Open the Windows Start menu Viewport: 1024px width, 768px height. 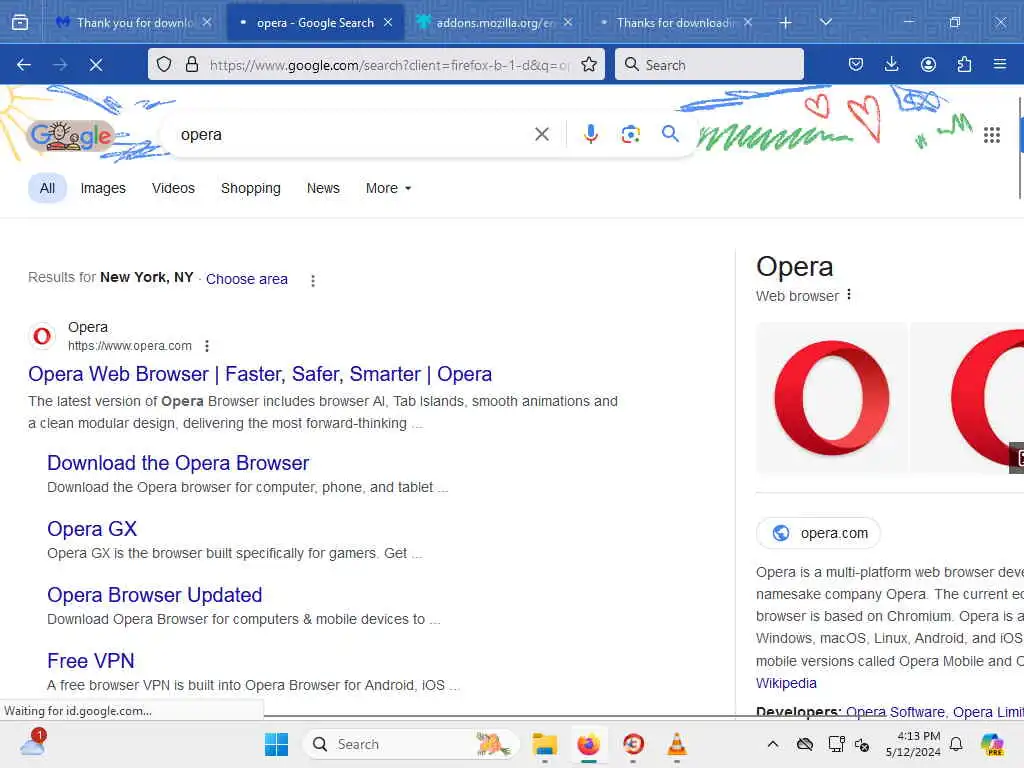click(x=276, y=744)
